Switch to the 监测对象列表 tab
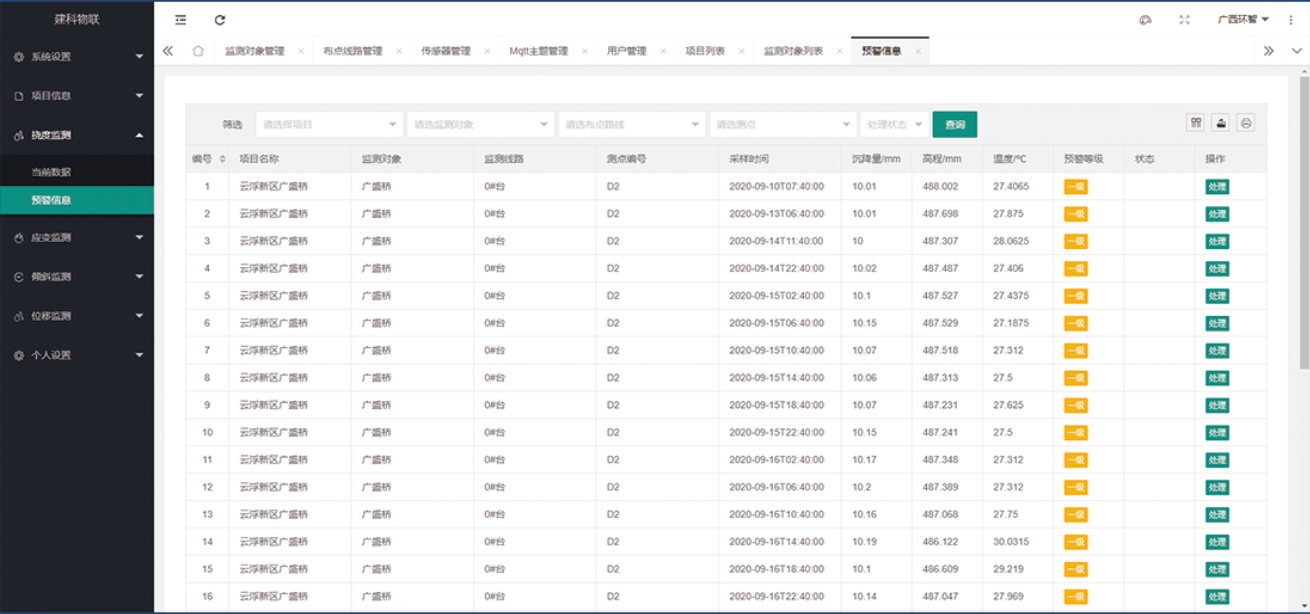This screenshot has width=1310, height=614. tap(794, 51)
